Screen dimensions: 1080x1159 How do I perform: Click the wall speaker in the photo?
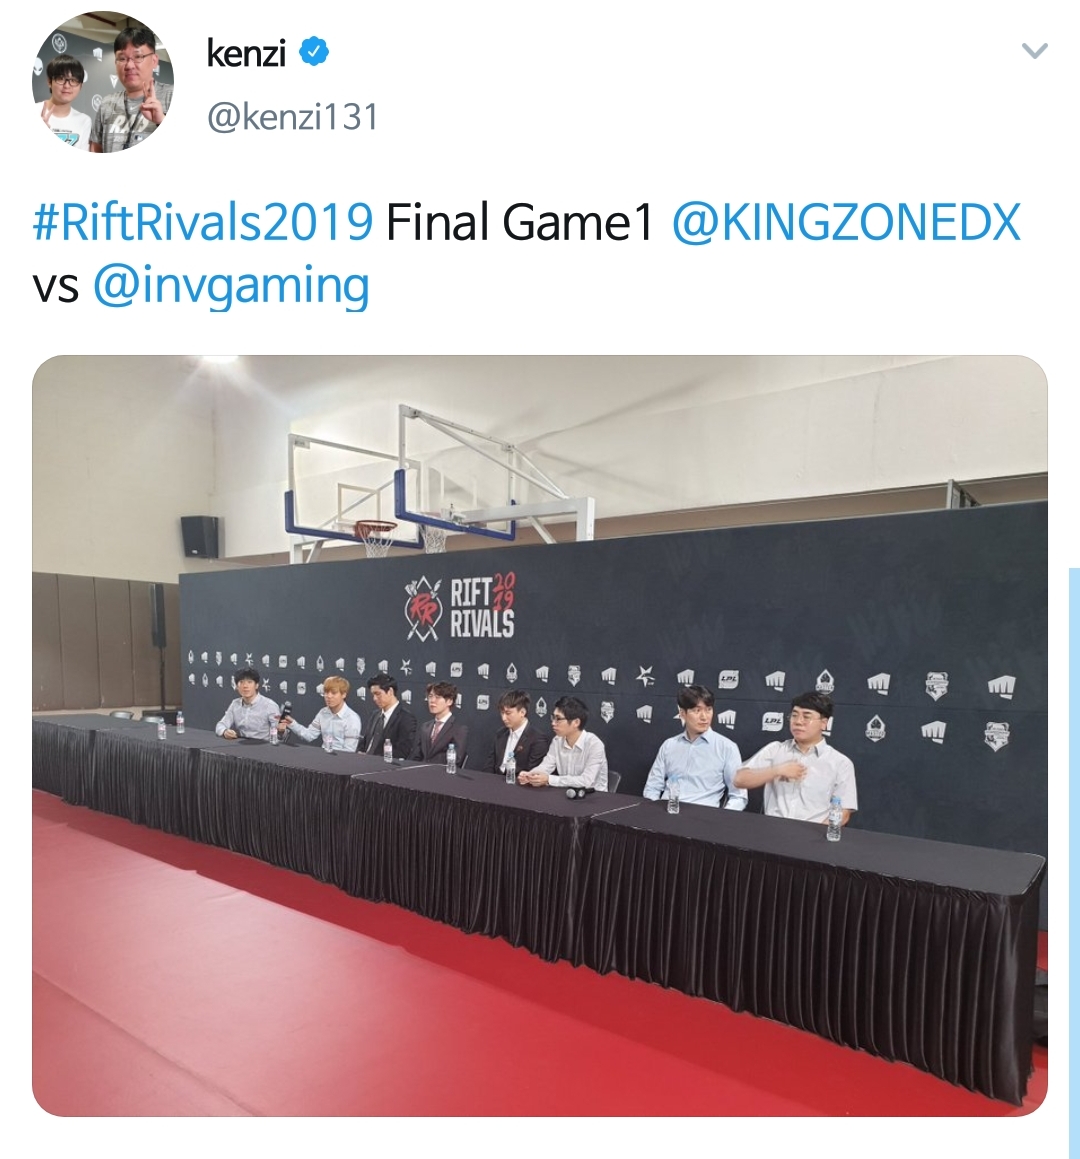point(200,537)
